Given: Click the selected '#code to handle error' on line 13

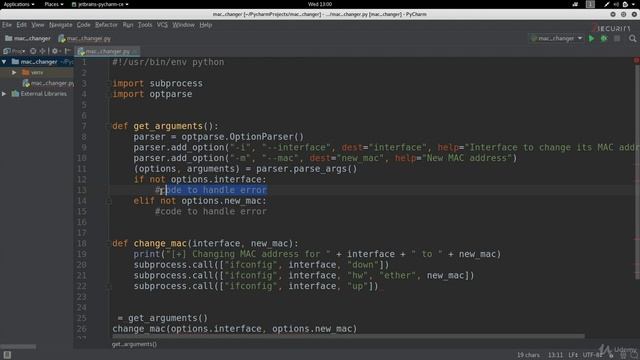Looking at the screenshot, I should [211, 190].
